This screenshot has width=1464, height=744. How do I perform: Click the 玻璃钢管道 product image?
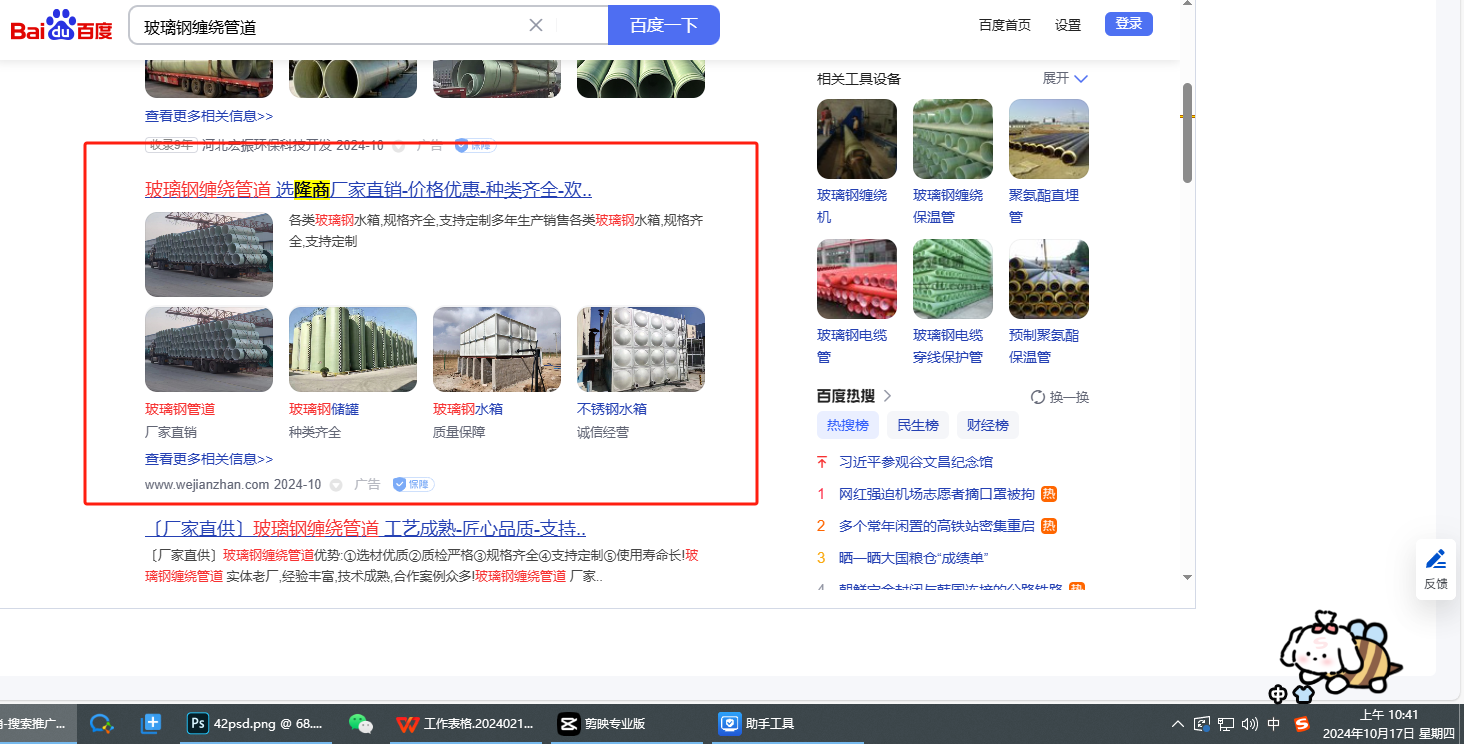tap(209, 349)
